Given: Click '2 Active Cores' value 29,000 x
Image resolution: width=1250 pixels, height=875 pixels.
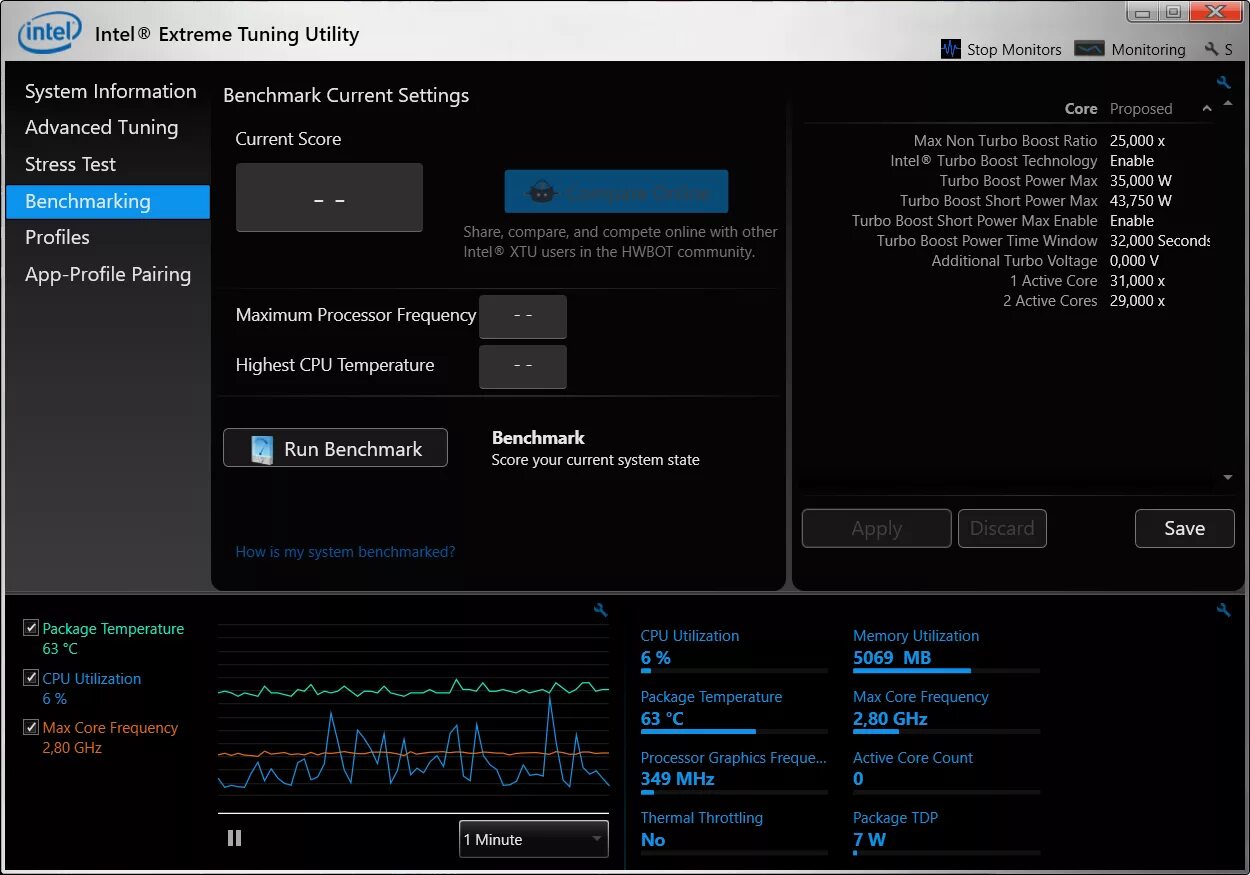Looking at the screenshot, I should click(x=1138, y=301).
